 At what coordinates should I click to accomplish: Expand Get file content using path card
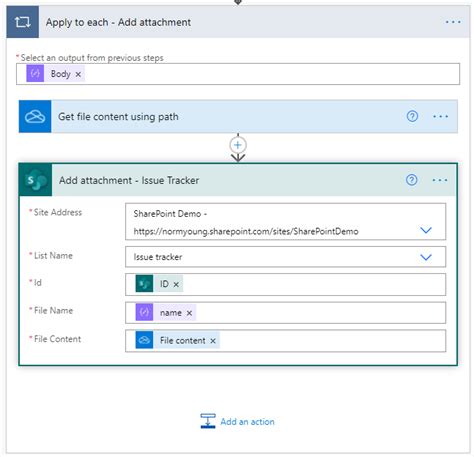pyautogui.click(x=238, y=116)
